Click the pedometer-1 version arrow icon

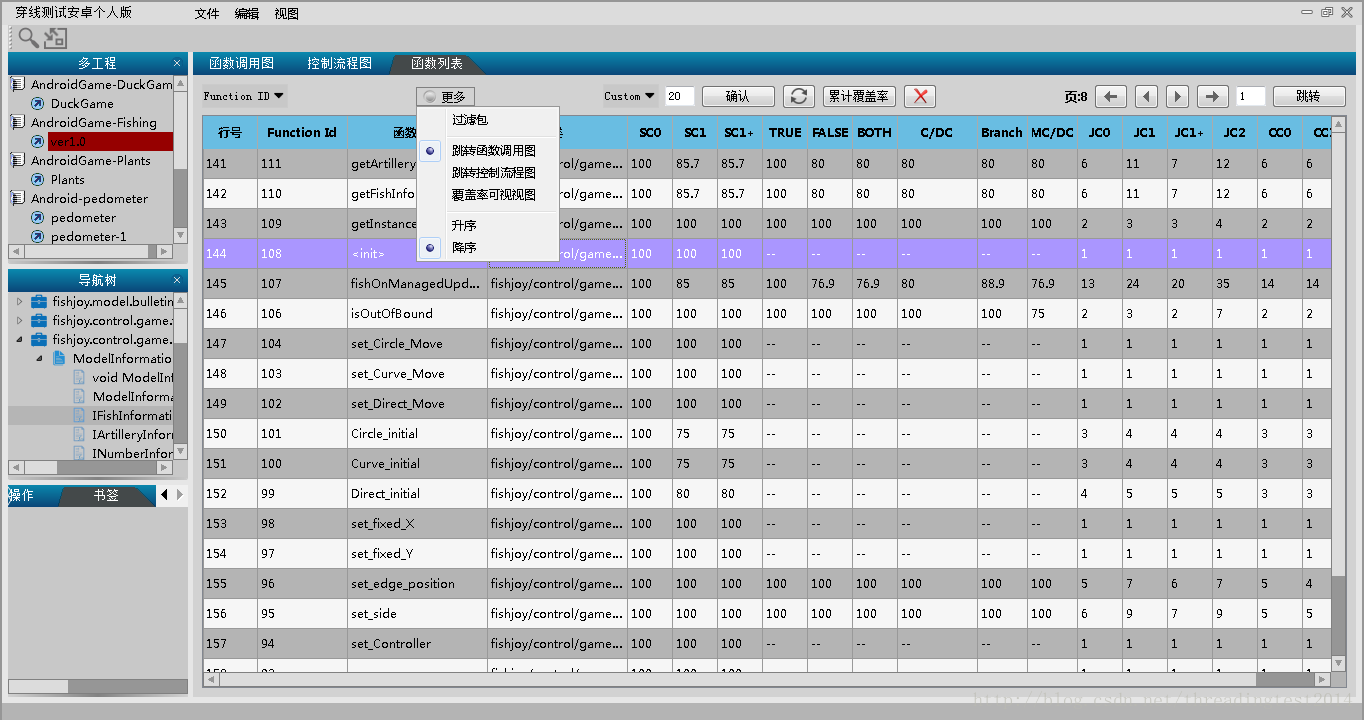pyautogui.click(x=38, y=237)
